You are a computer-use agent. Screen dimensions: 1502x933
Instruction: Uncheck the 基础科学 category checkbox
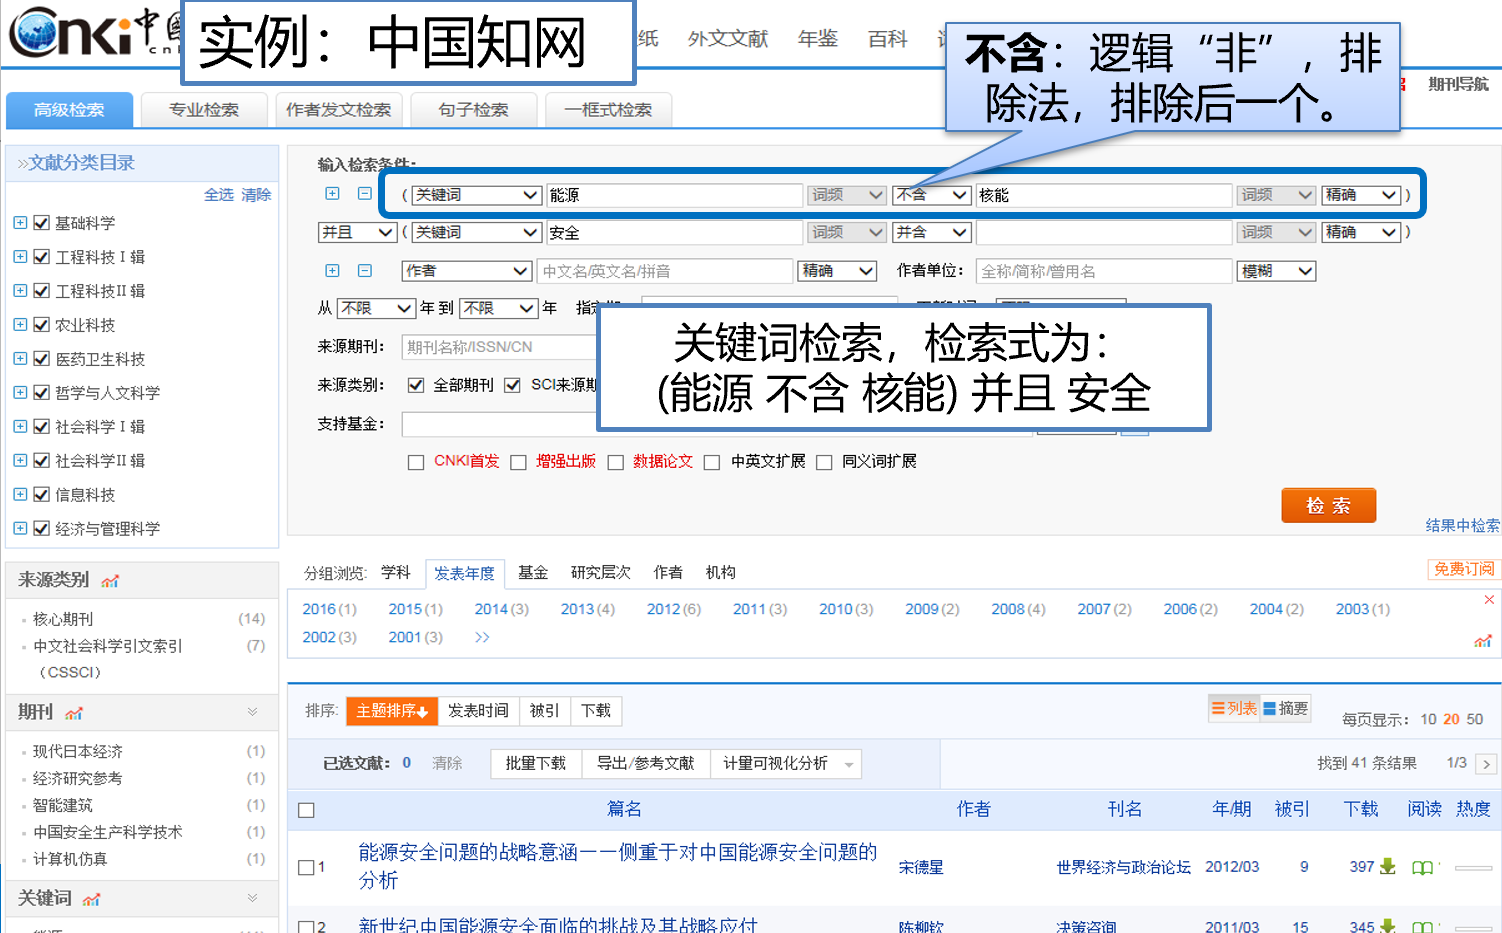[x=40, y=222]
